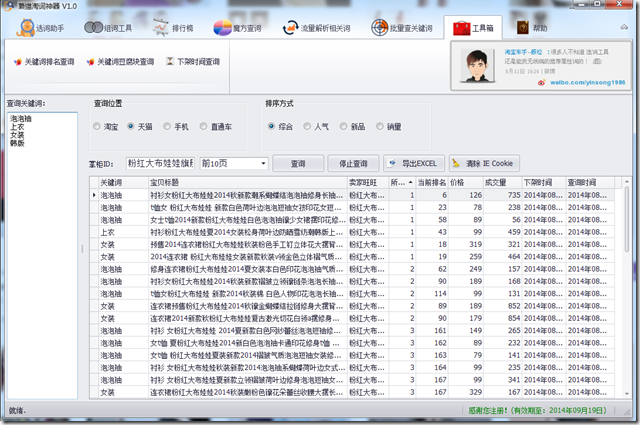
Task: Open the 组词工具 tab
Action: click(x=111, y=28)
